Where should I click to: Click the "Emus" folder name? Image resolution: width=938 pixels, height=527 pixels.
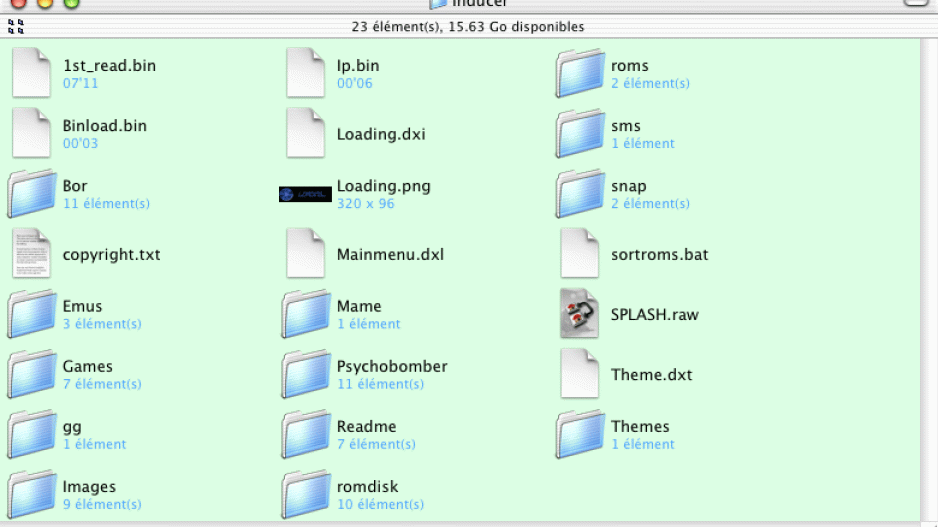(83, 306)
